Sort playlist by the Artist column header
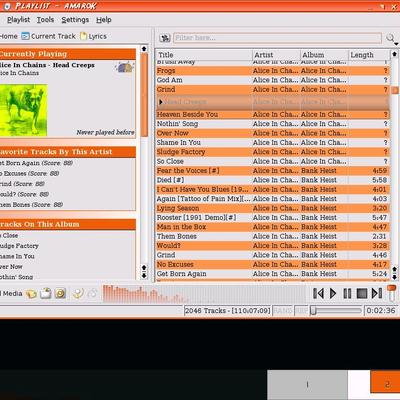Image resolution: width=400 pixels, height=400 pixels. 276,55
